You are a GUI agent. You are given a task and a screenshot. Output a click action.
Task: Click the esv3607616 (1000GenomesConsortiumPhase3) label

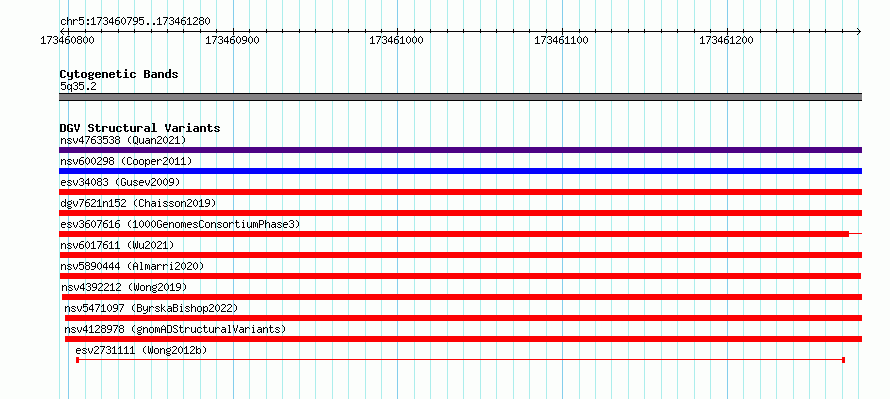[180, 224]
